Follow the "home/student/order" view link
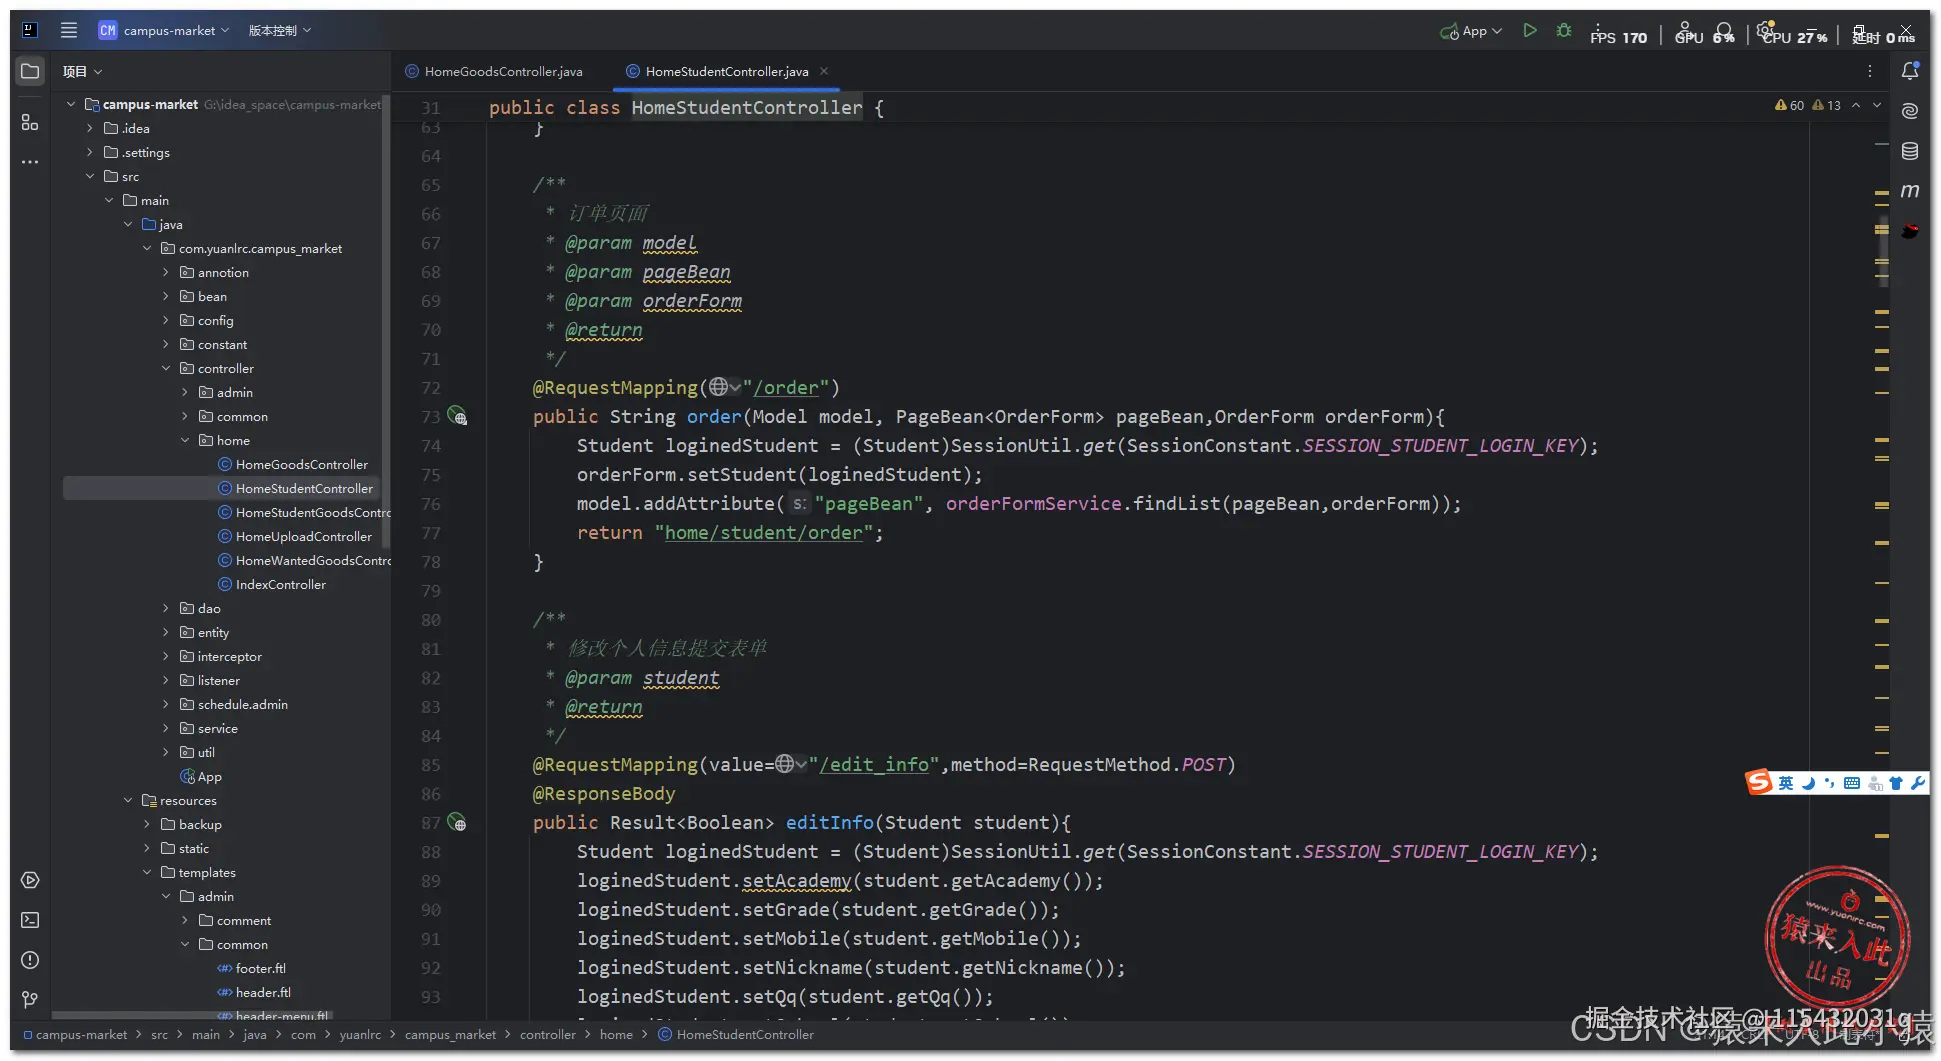The image size is (1941, 1061). 764,532
